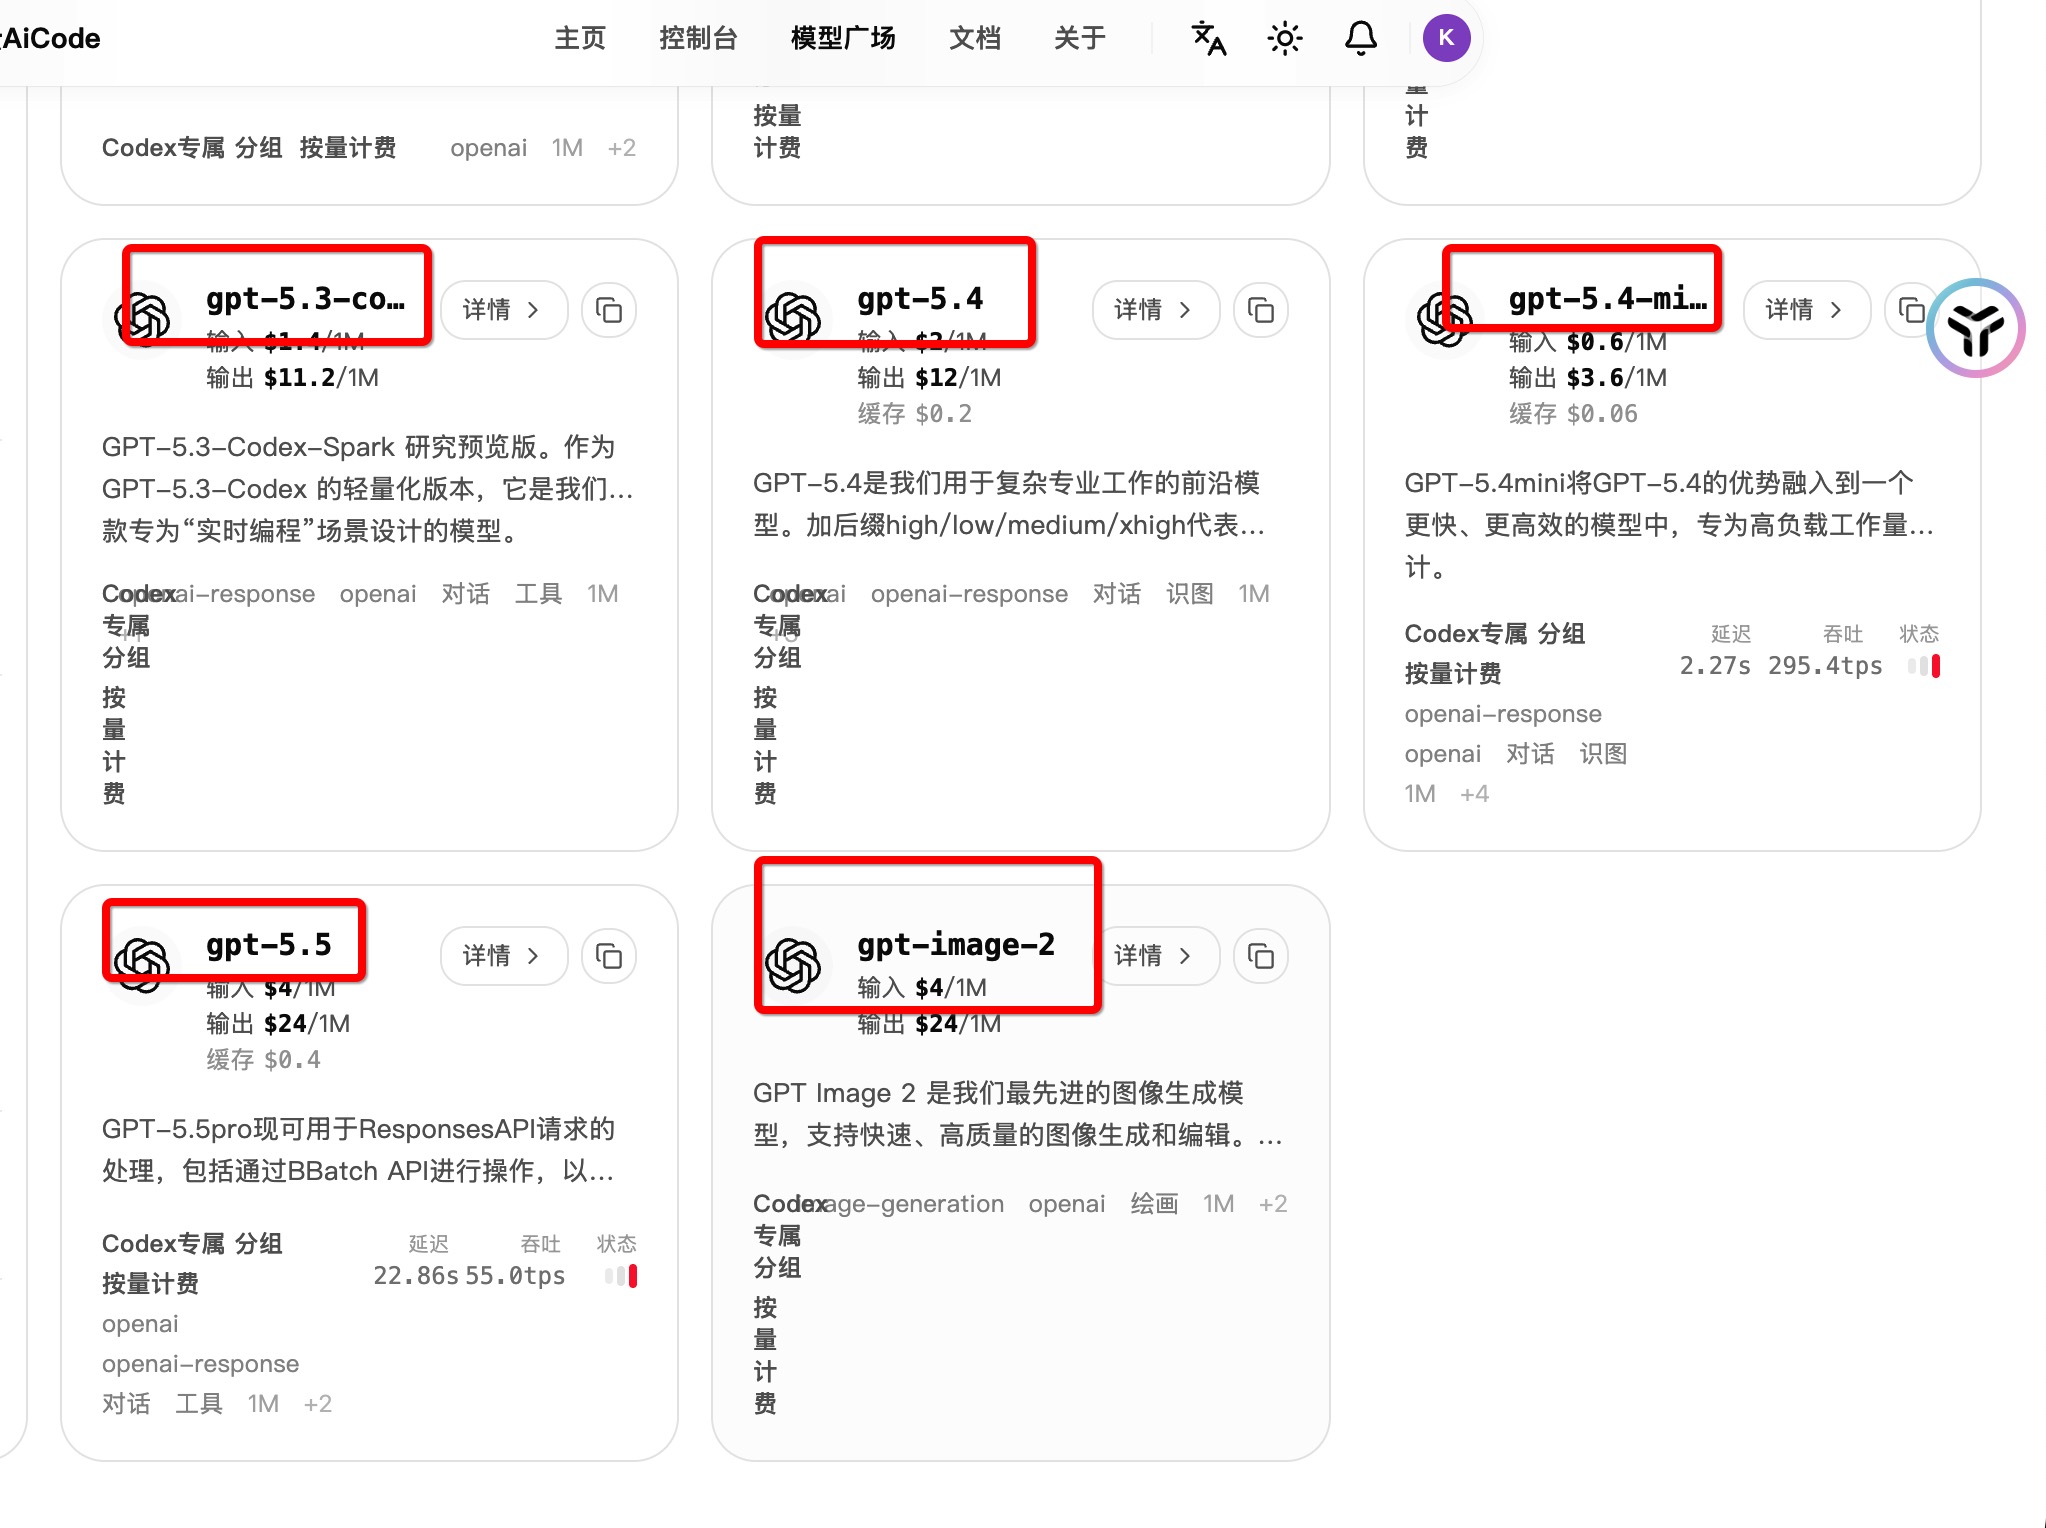Click the OpenAI logo on gpt-5.4 card
The image size is (2046, 1528).
(793, 319)
